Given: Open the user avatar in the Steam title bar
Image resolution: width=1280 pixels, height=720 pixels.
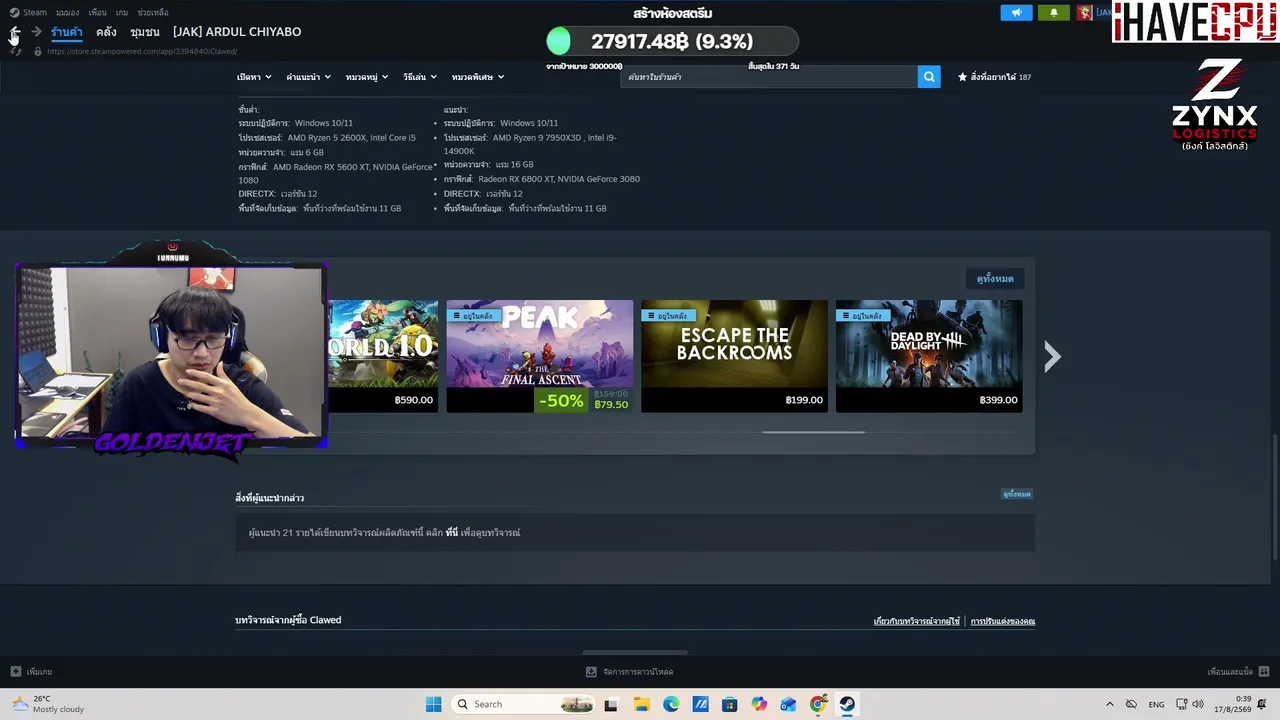Looking at the screenshot, I should click(1084, 13).
